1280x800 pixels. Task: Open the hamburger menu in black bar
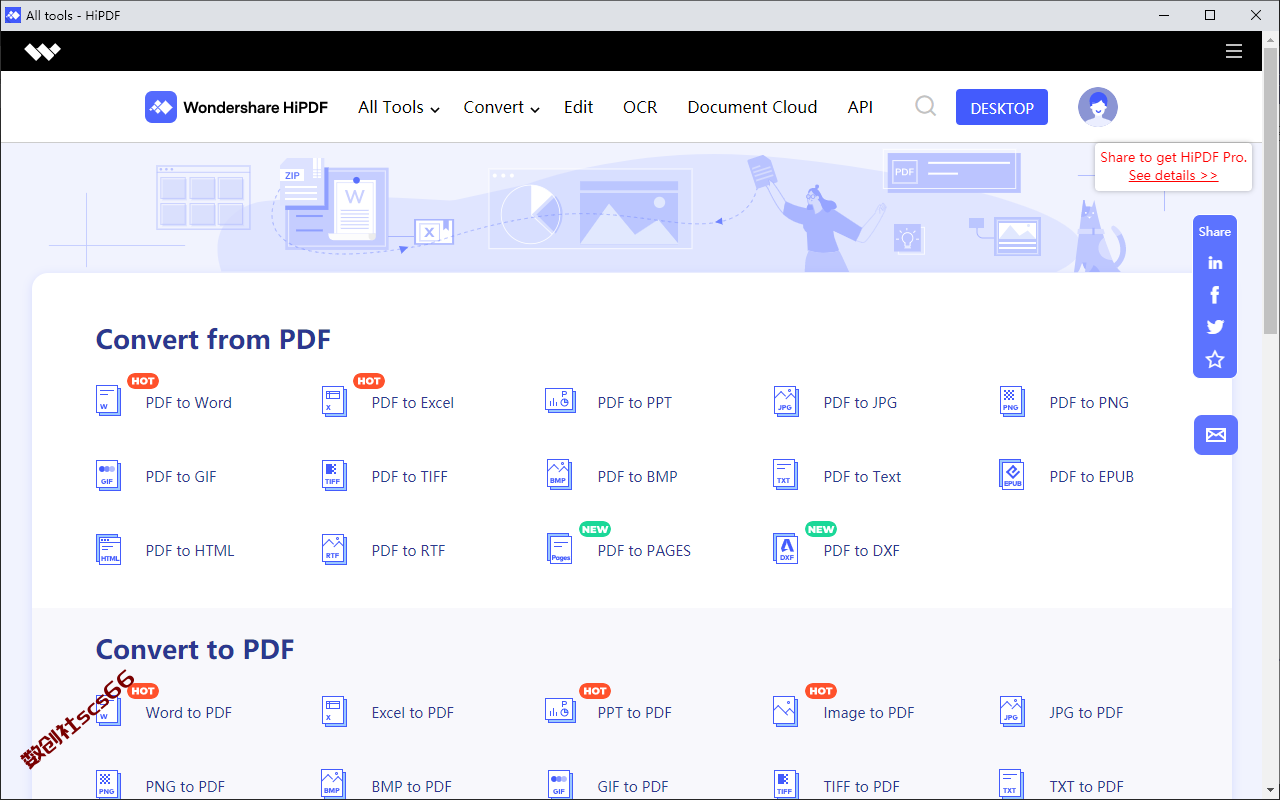[1234, 51]
